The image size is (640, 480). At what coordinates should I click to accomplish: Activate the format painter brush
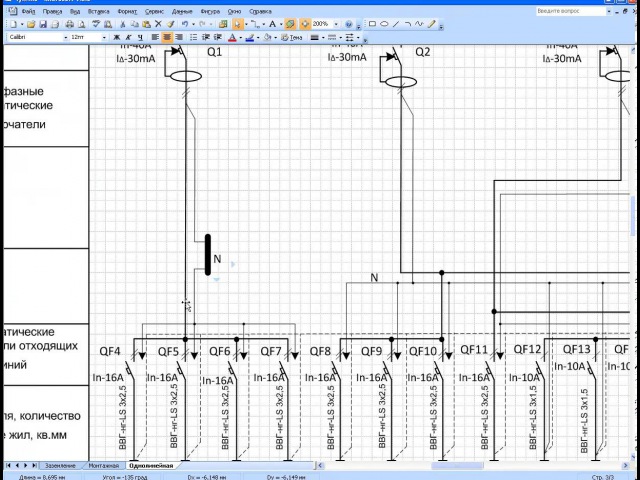tap(171, 24)
